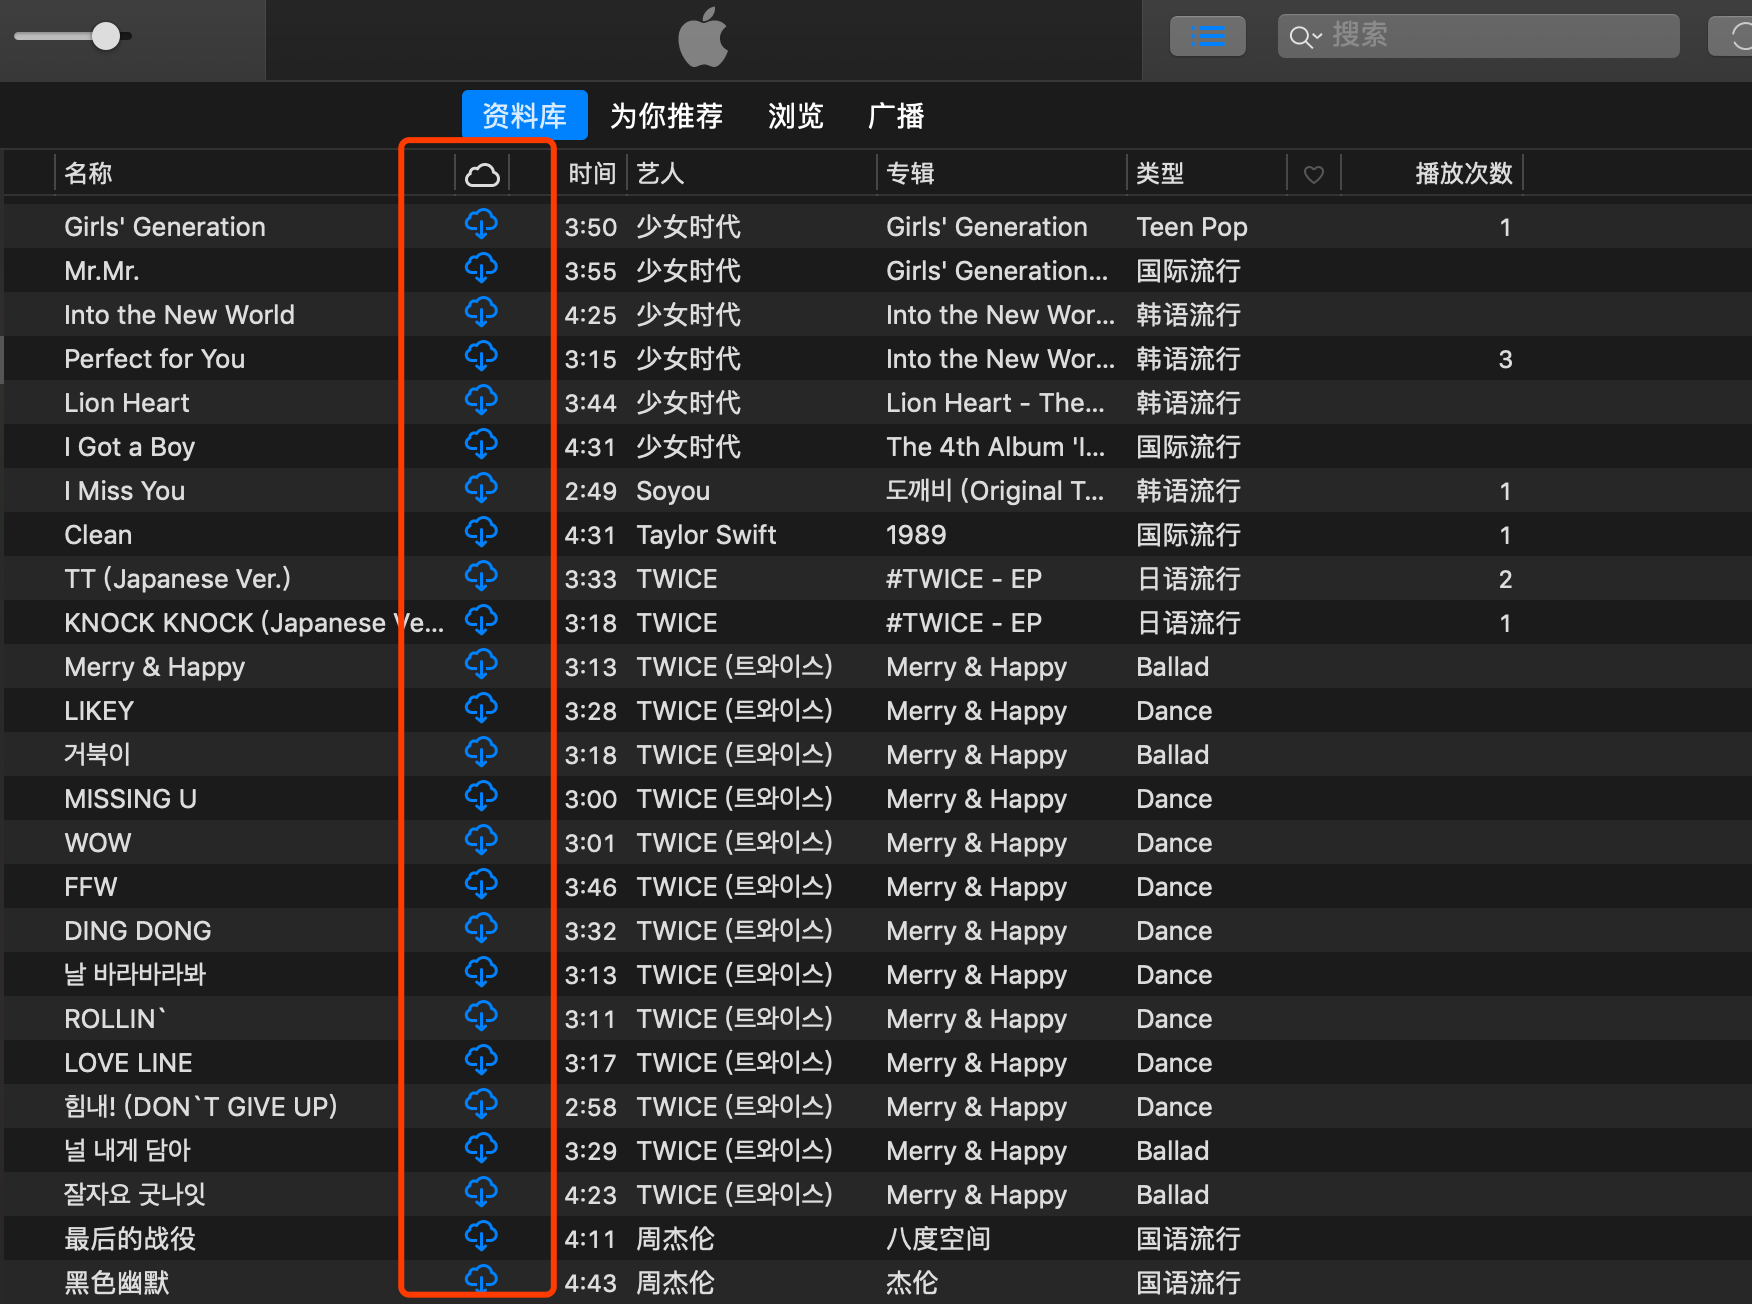Click album 1989

916,535
